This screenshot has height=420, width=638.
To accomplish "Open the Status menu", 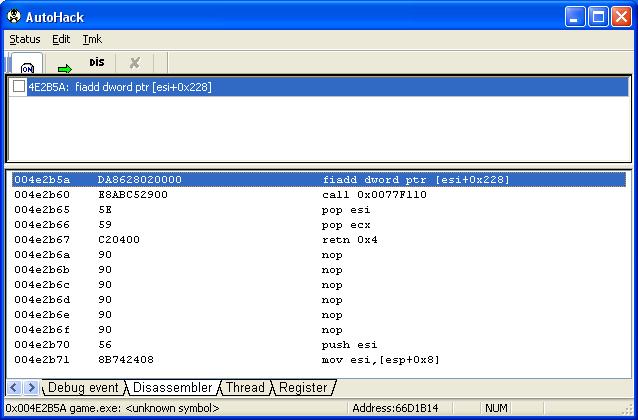I will [25, 39].
